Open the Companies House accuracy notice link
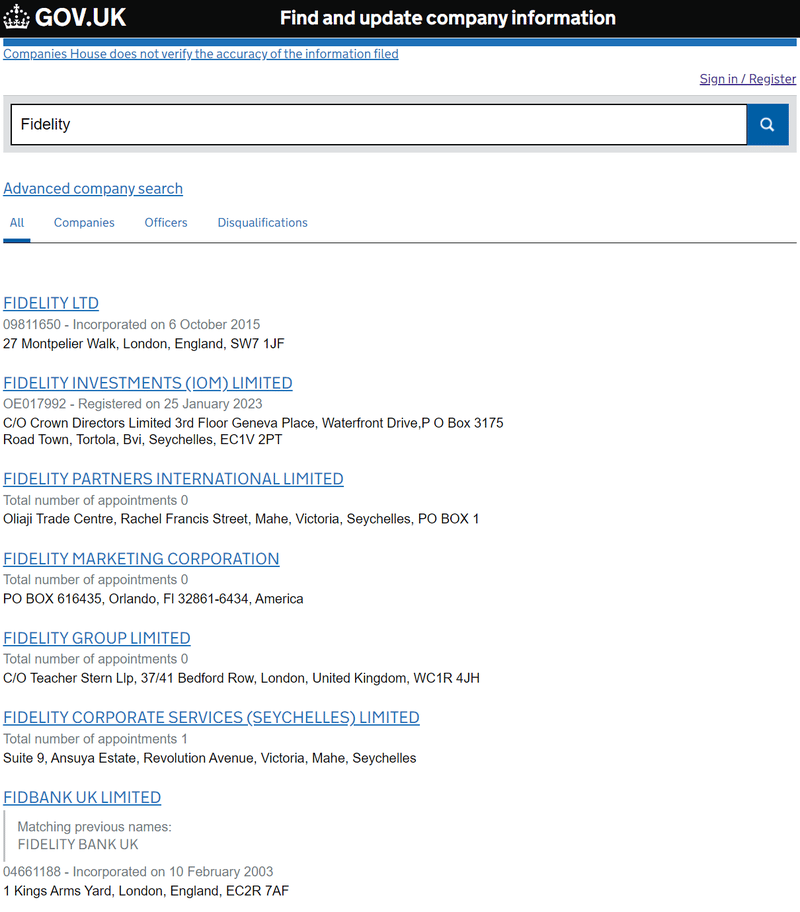Viewport: 800px width, 912px height. click(x=201, y=54)
